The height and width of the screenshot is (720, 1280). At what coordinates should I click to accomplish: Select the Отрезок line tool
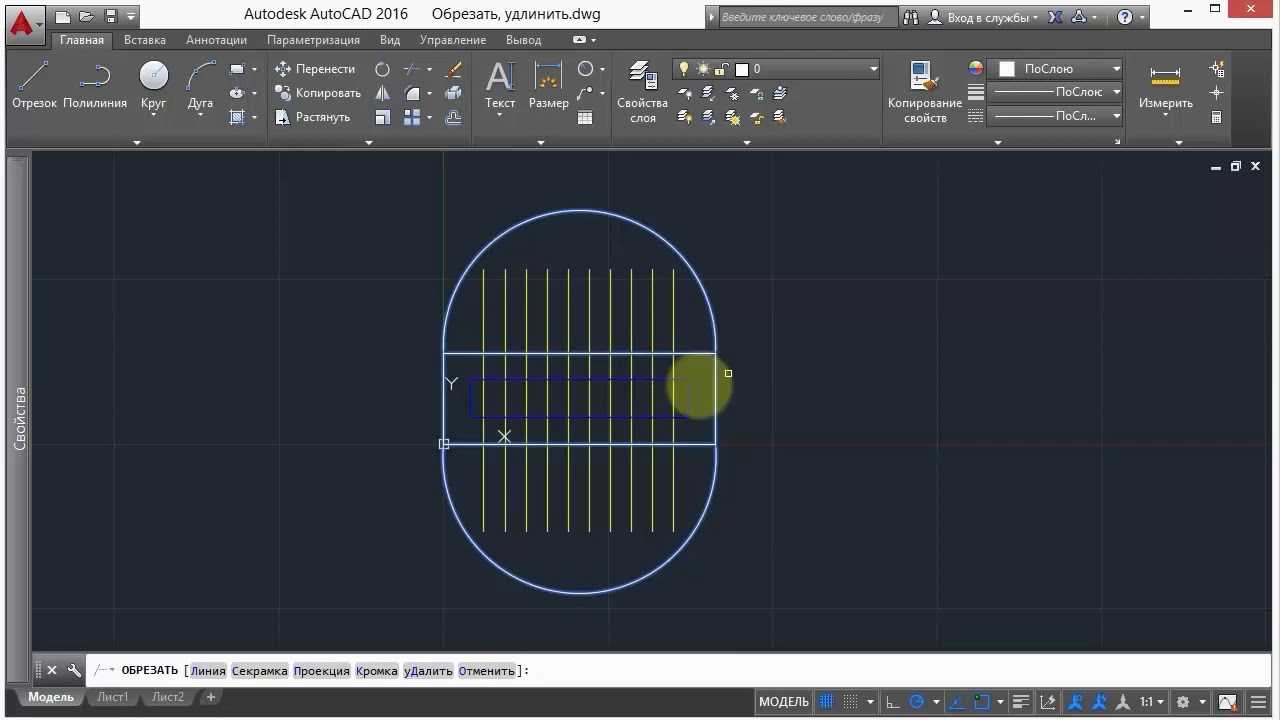pos(34,86)
